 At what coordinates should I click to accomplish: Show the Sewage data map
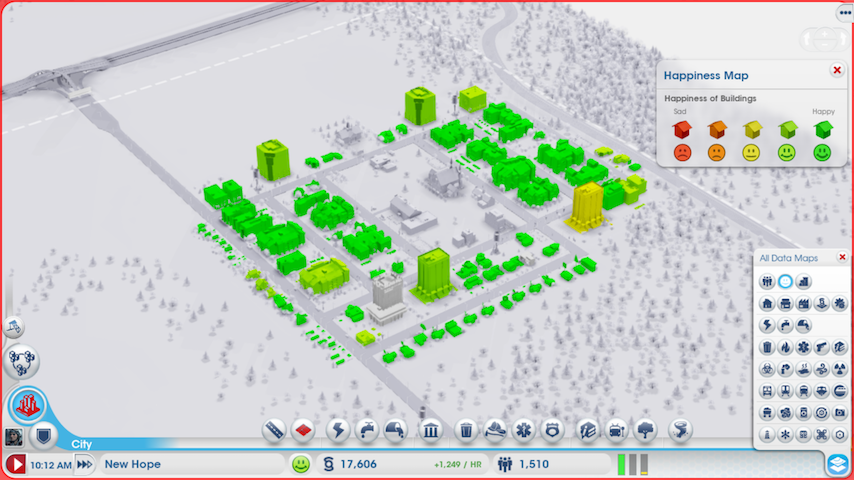pos(803,325)
